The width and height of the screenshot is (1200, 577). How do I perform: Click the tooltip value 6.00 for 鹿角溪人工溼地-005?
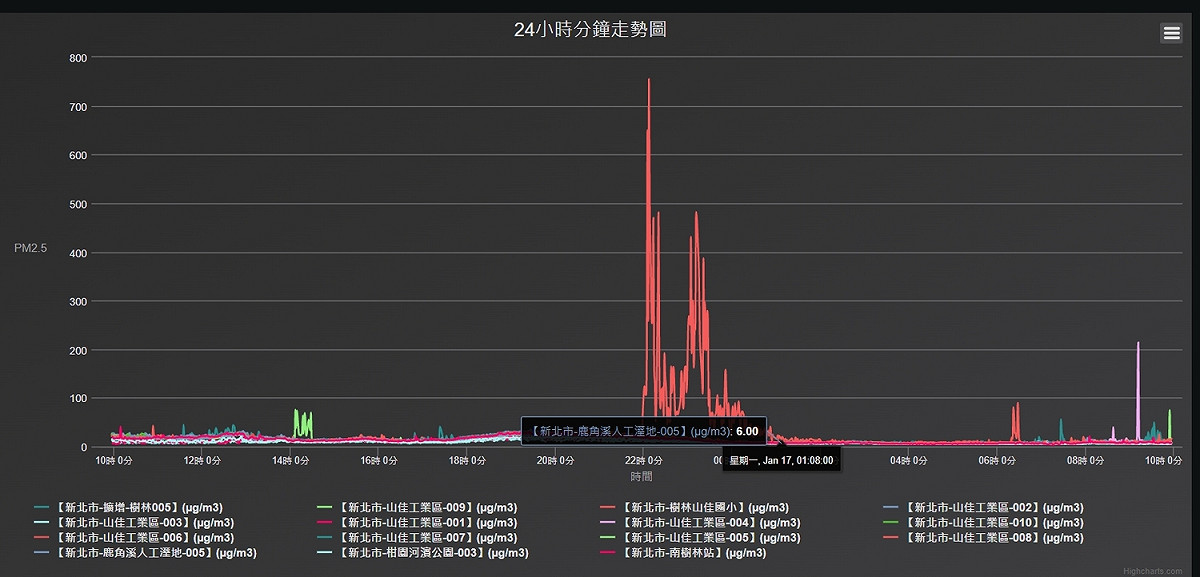[x=747, y=431]
